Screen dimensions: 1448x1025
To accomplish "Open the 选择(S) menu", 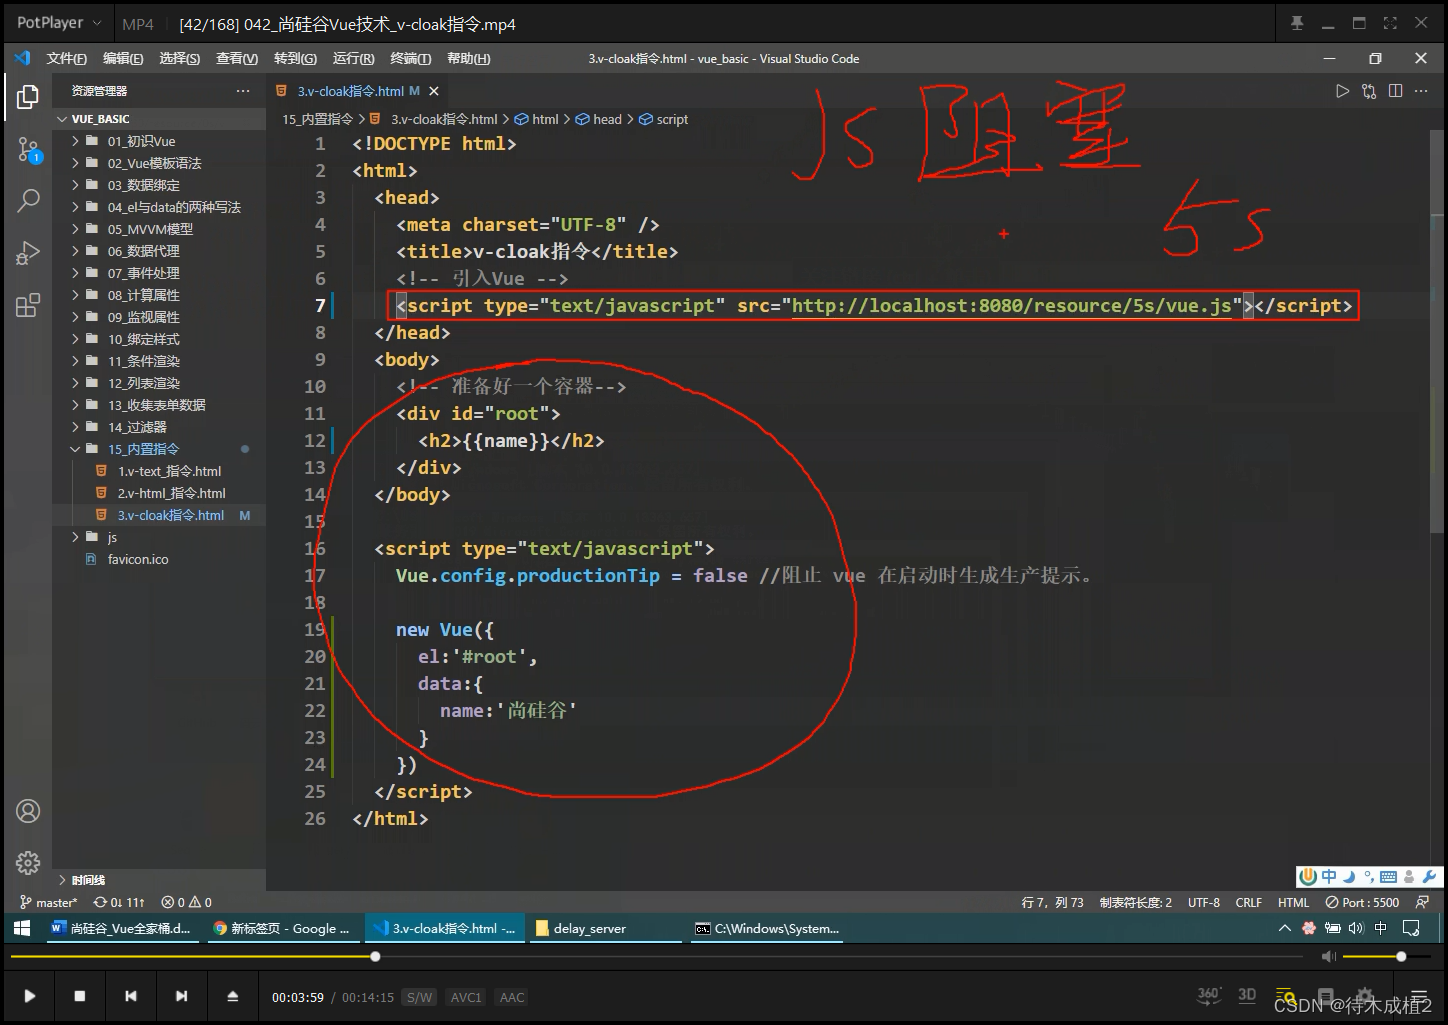I will (x=180, y=59).
